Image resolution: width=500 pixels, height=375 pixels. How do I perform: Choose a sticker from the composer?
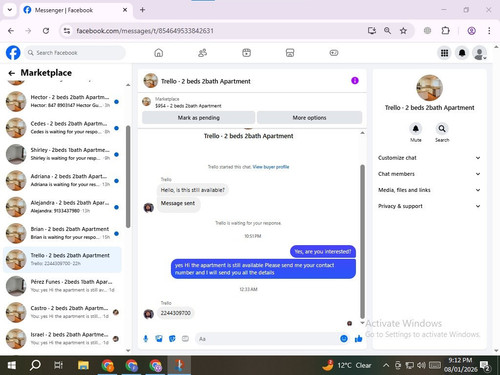(x=172, y=339)
